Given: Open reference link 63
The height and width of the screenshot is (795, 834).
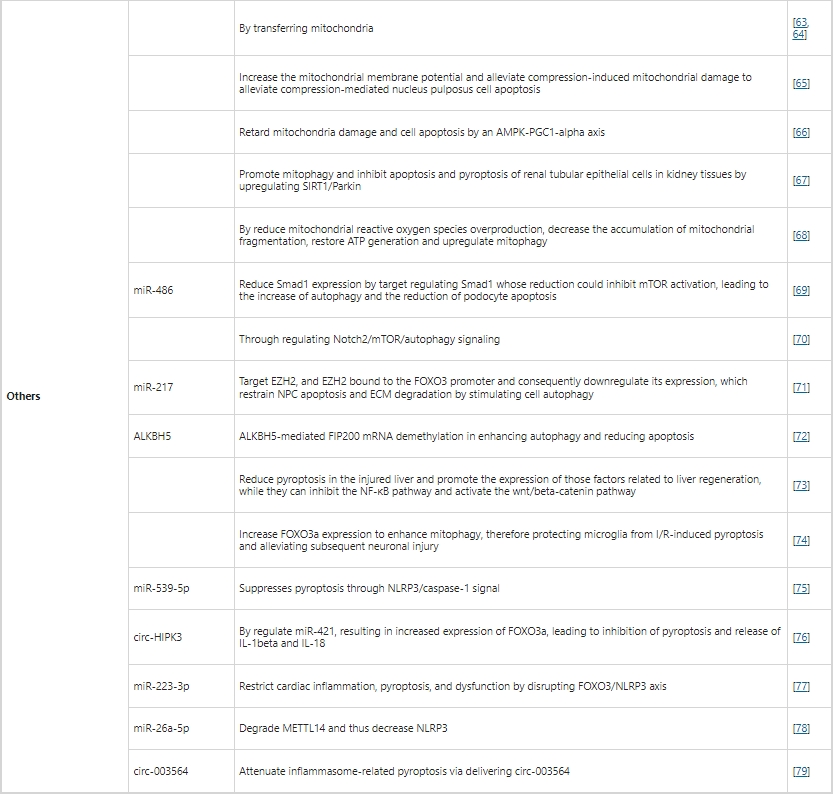Looking at the screenshot, I should click(800, 22).
